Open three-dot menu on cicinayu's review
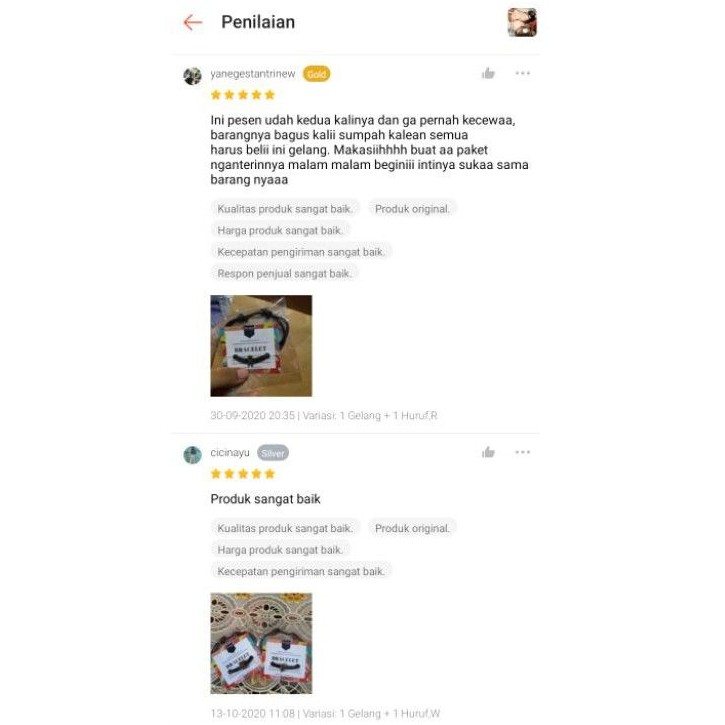 (x=522, y=452)
